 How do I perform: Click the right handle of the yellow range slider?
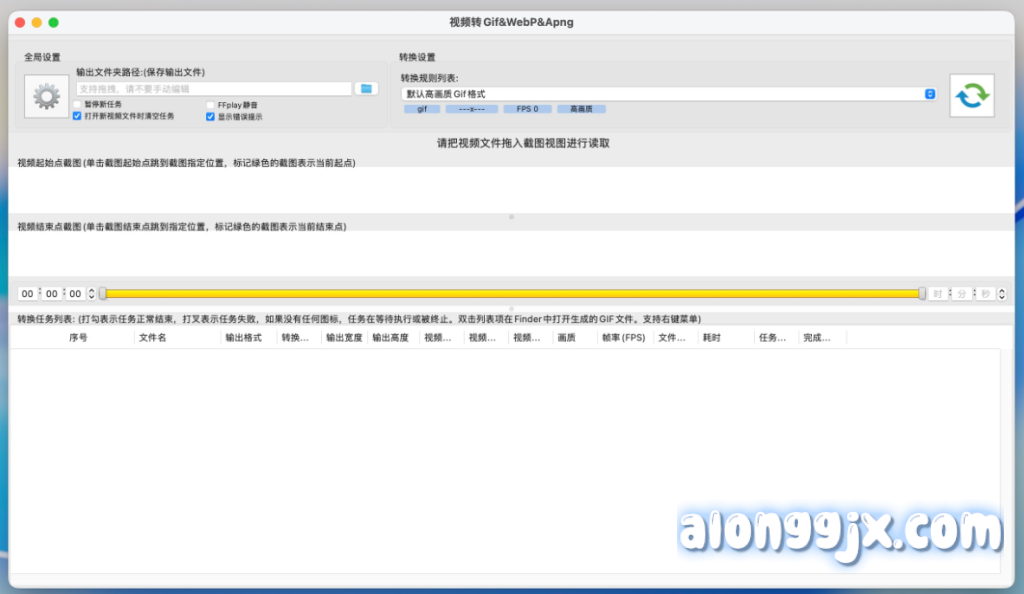click(922, 293)
